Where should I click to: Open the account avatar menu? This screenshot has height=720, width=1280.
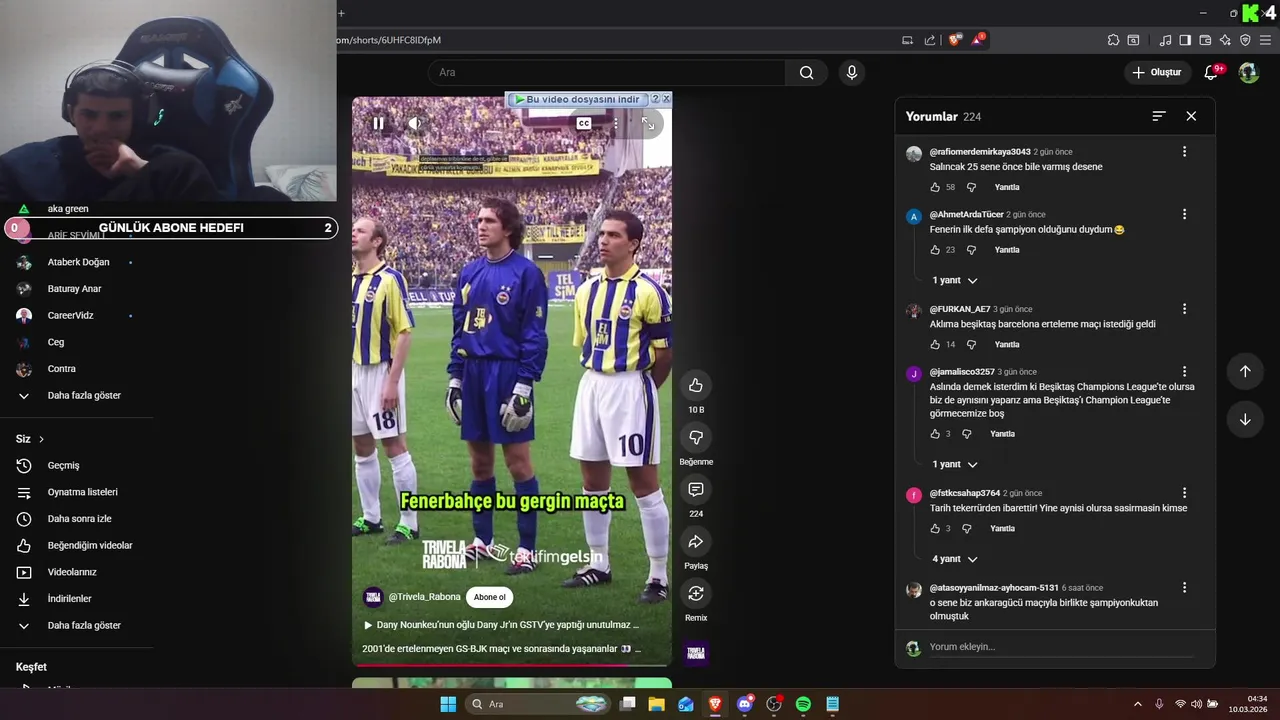1249,72
